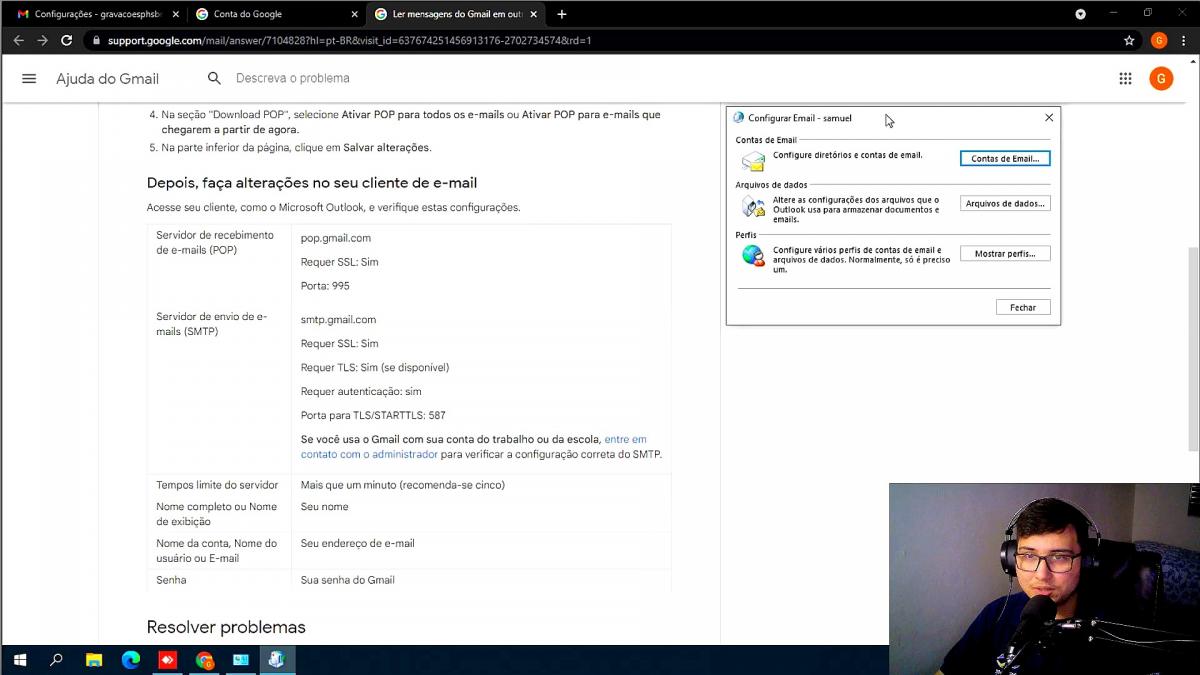This screenshot has width=1200, height=675.
Task: Click the Seu endereço de e-mail text
Action: click(358, 543)
